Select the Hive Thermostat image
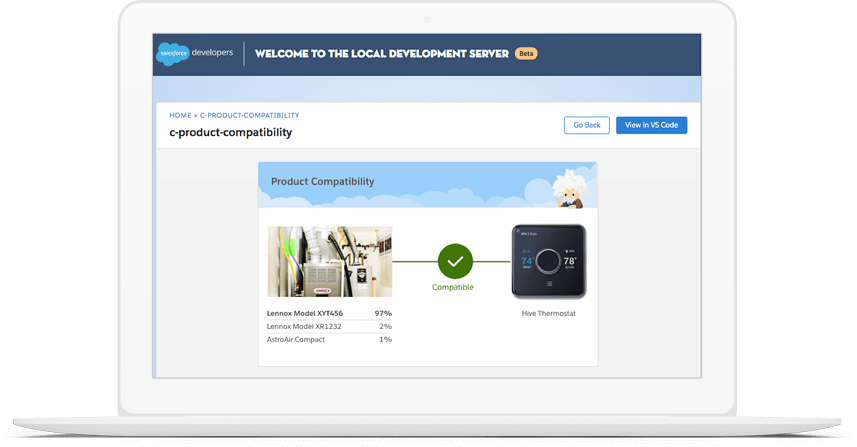Screen dimensions: 857x447 coord(549,262)
